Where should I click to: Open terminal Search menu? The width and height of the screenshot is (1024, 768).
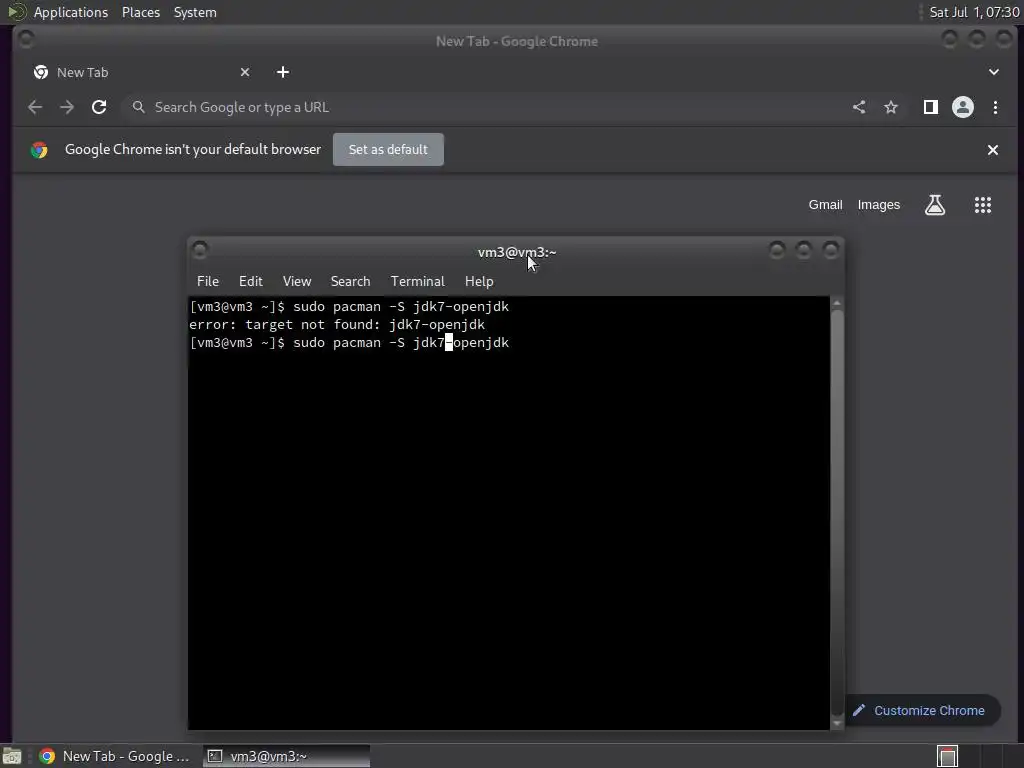click(x=350, y=281)
